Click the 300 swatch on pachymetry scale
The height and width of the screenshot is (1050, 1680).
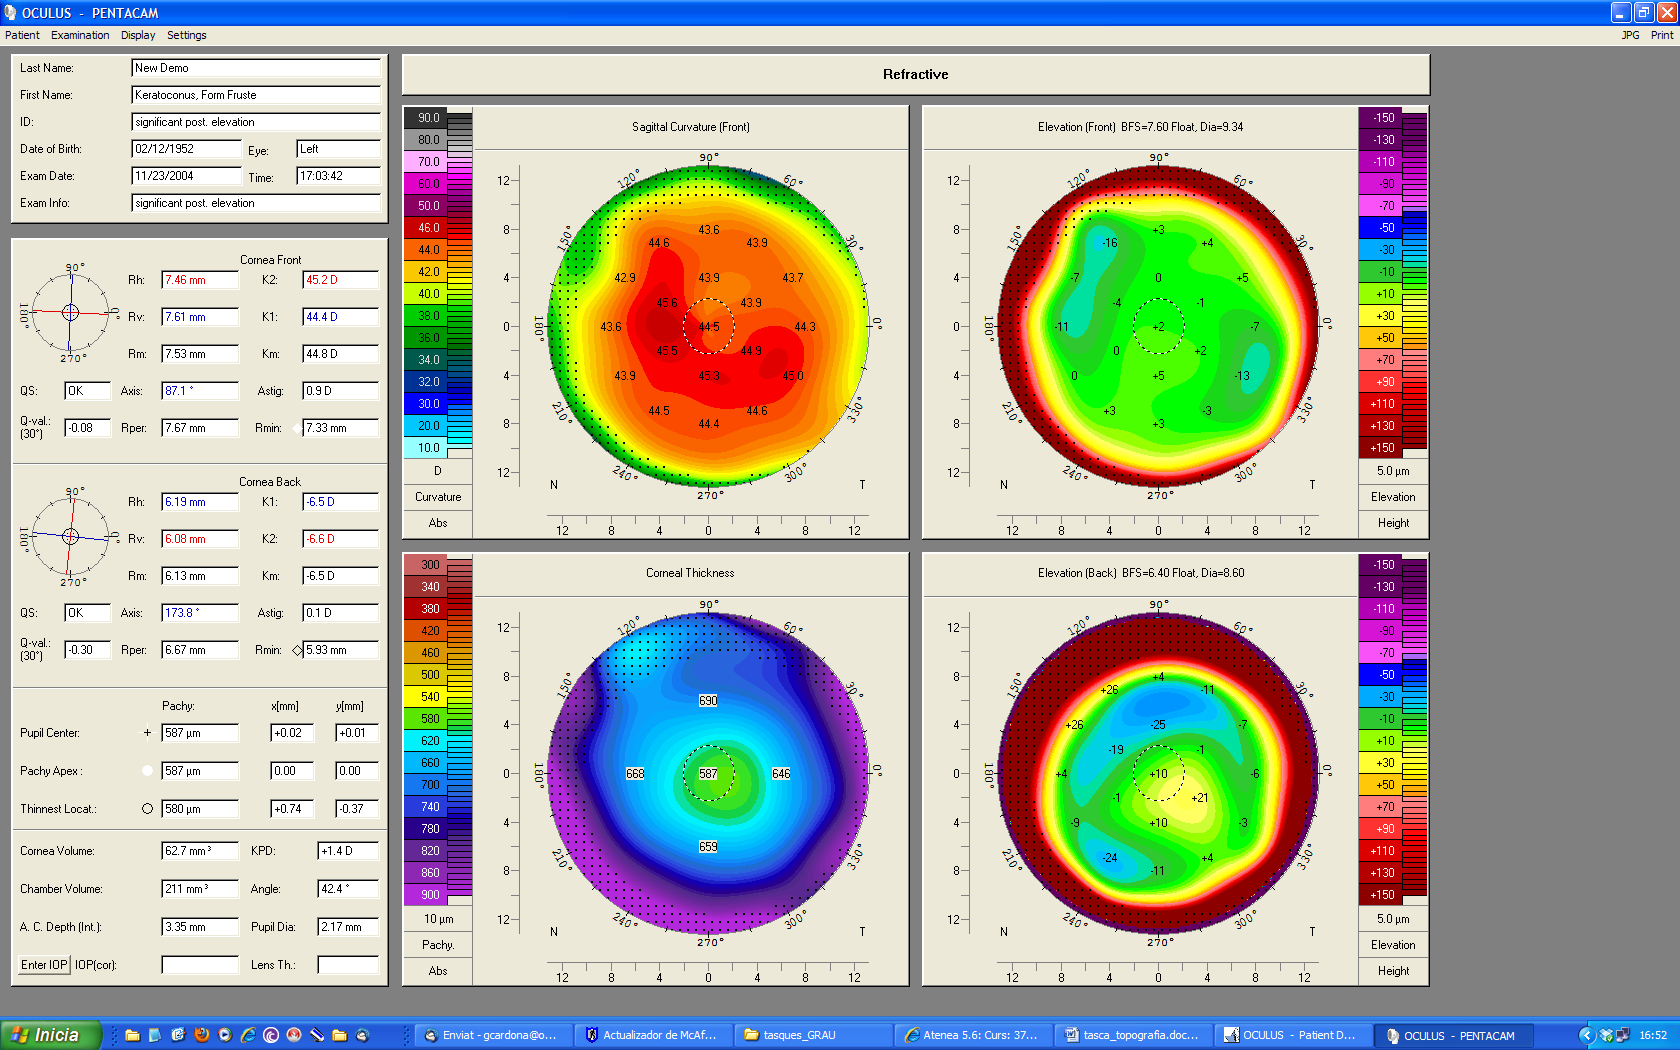pos(425,565)
